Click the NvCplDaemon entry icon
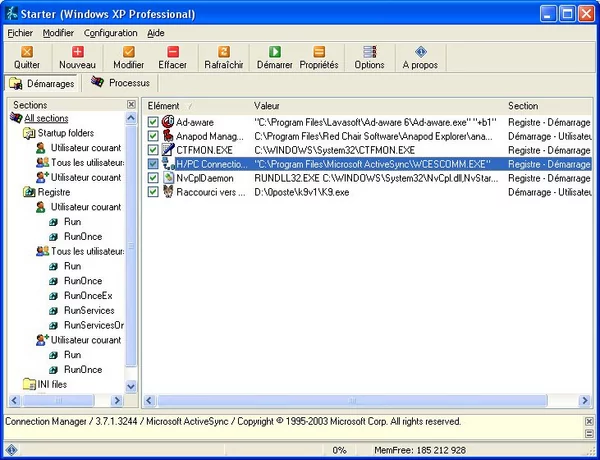Image resolution: width=600 pixels, height=460 pixels. click(x=168, y=178)
